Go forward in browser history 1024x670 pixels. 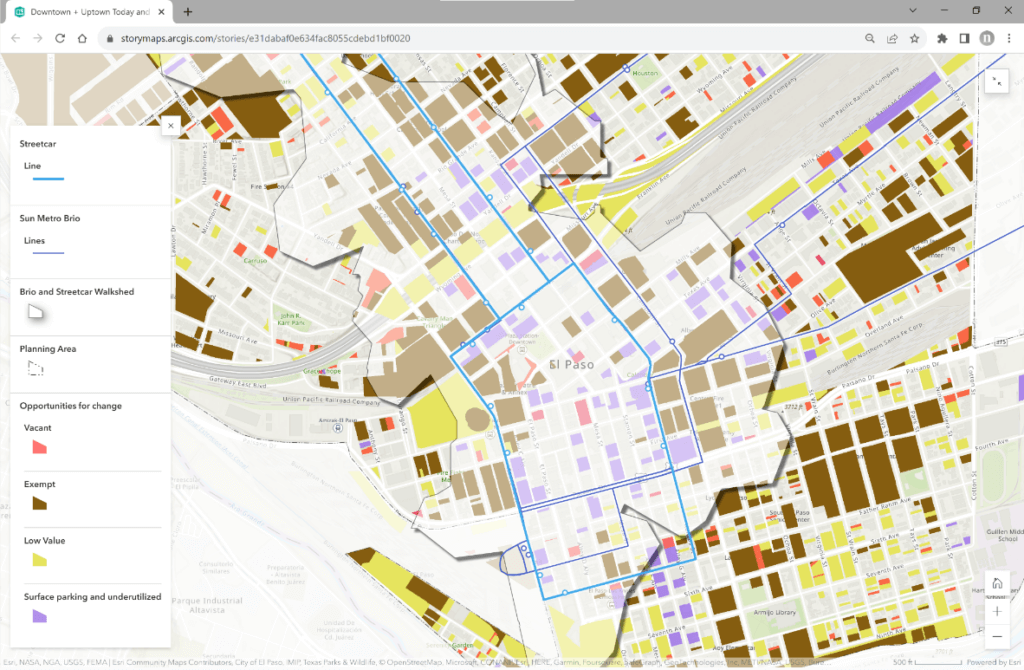pyautogui.click(x=38, y=39)
